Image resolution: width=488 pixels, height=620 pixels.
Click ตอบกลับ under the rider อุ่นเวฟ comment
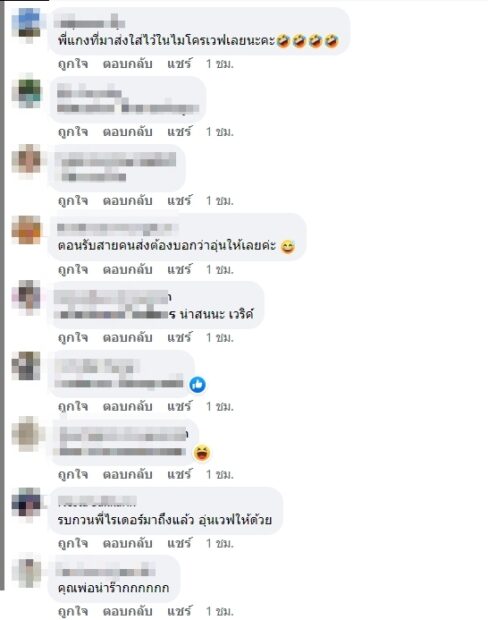(x=127, y=543)
